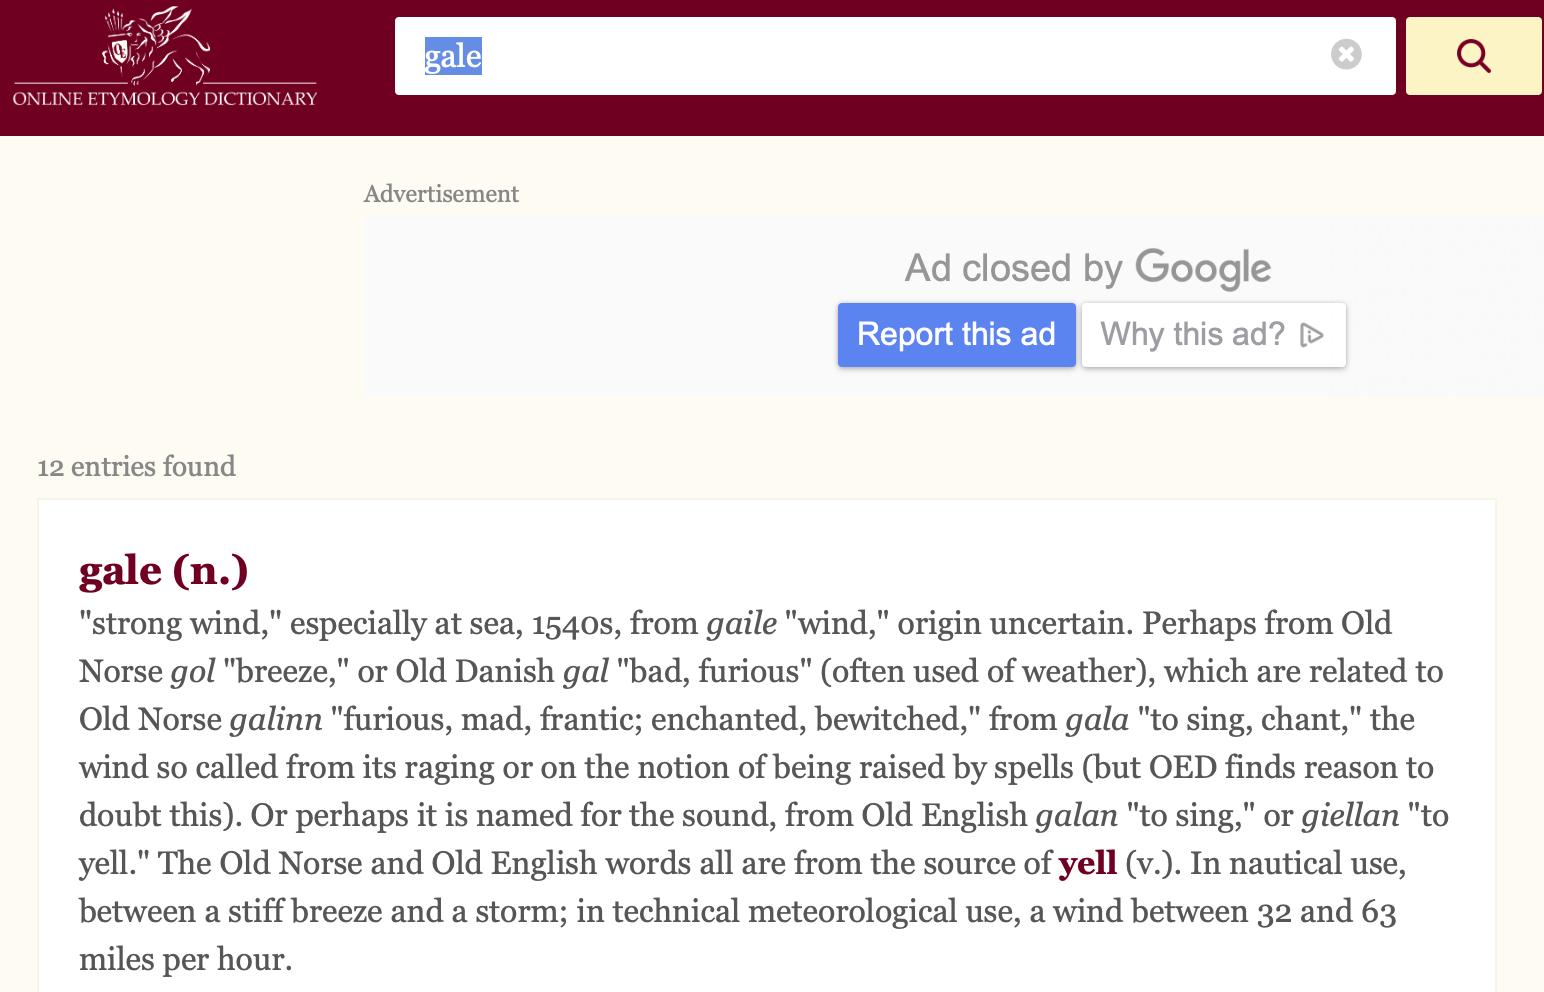Click the italic word galinn

tap(276, 719)
